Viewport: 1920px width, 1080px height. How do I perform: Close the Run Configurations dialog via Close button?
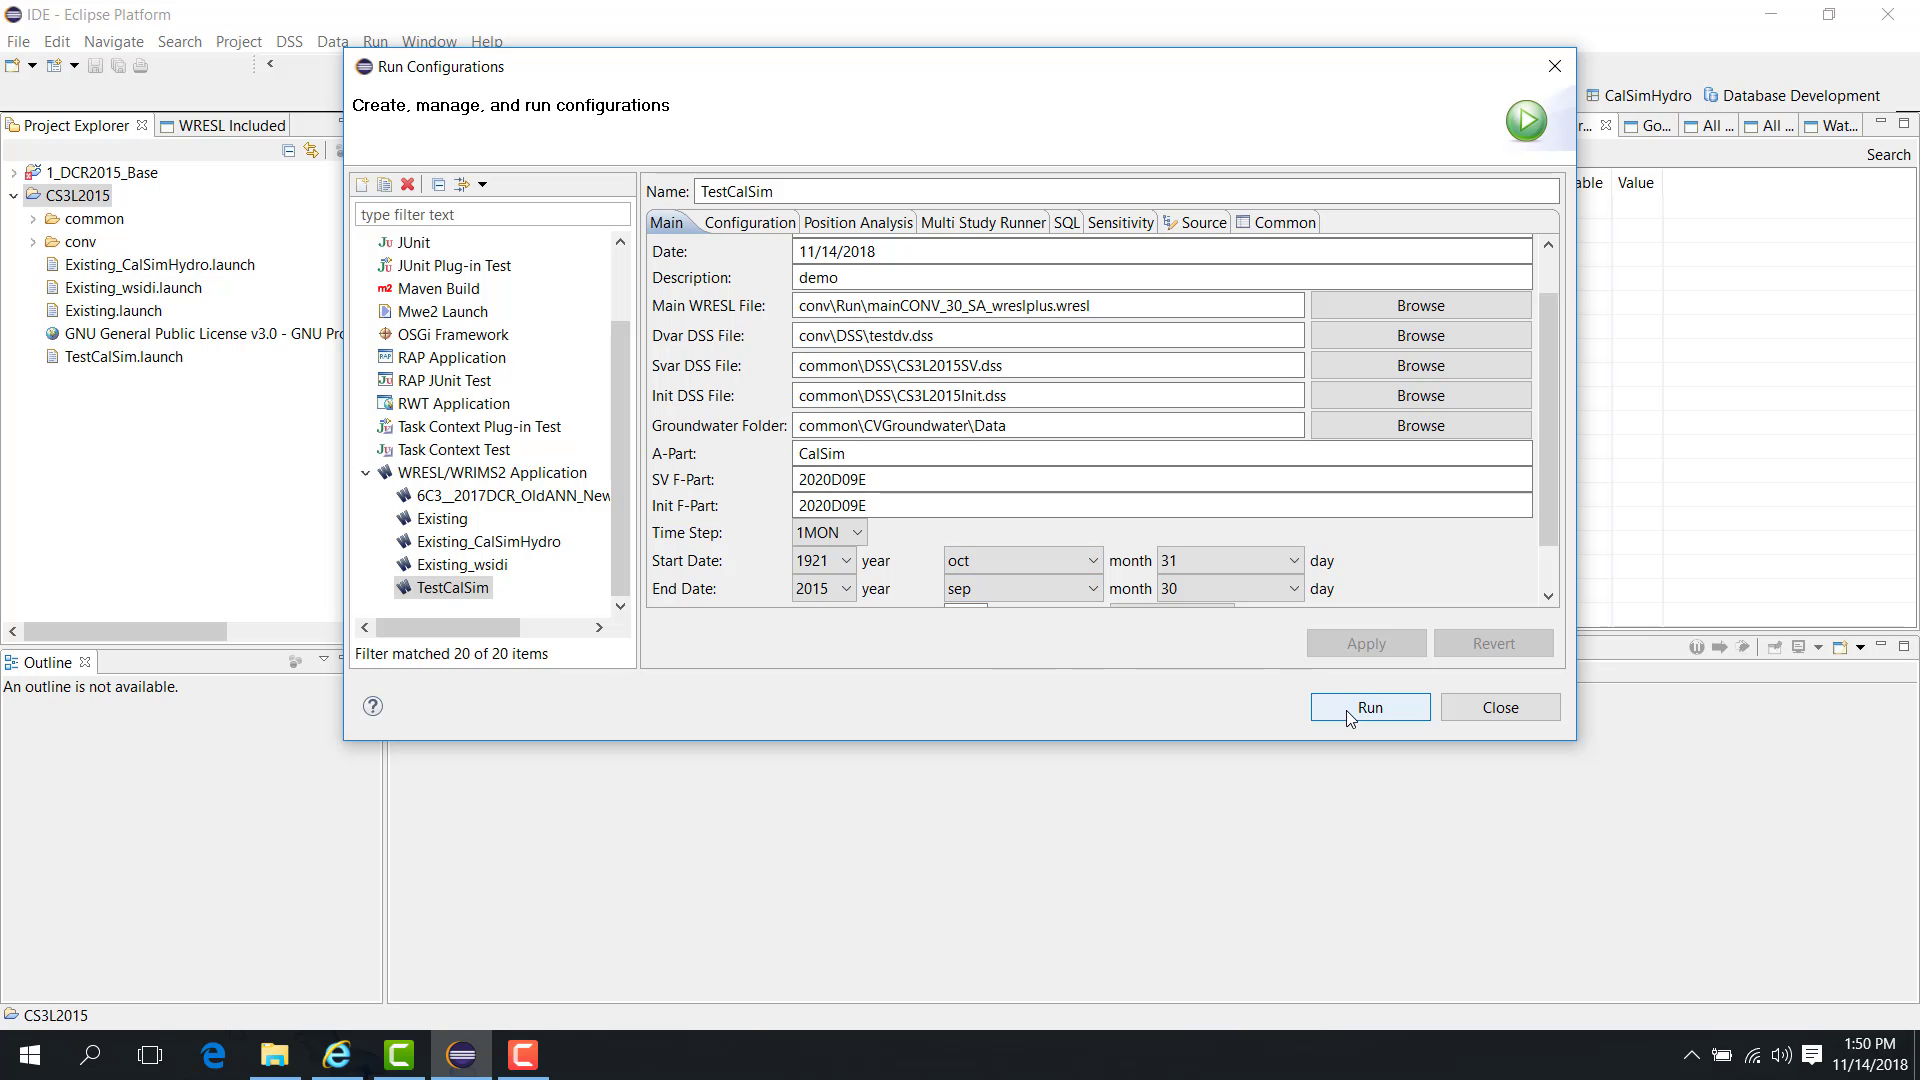pos(1500,707)
